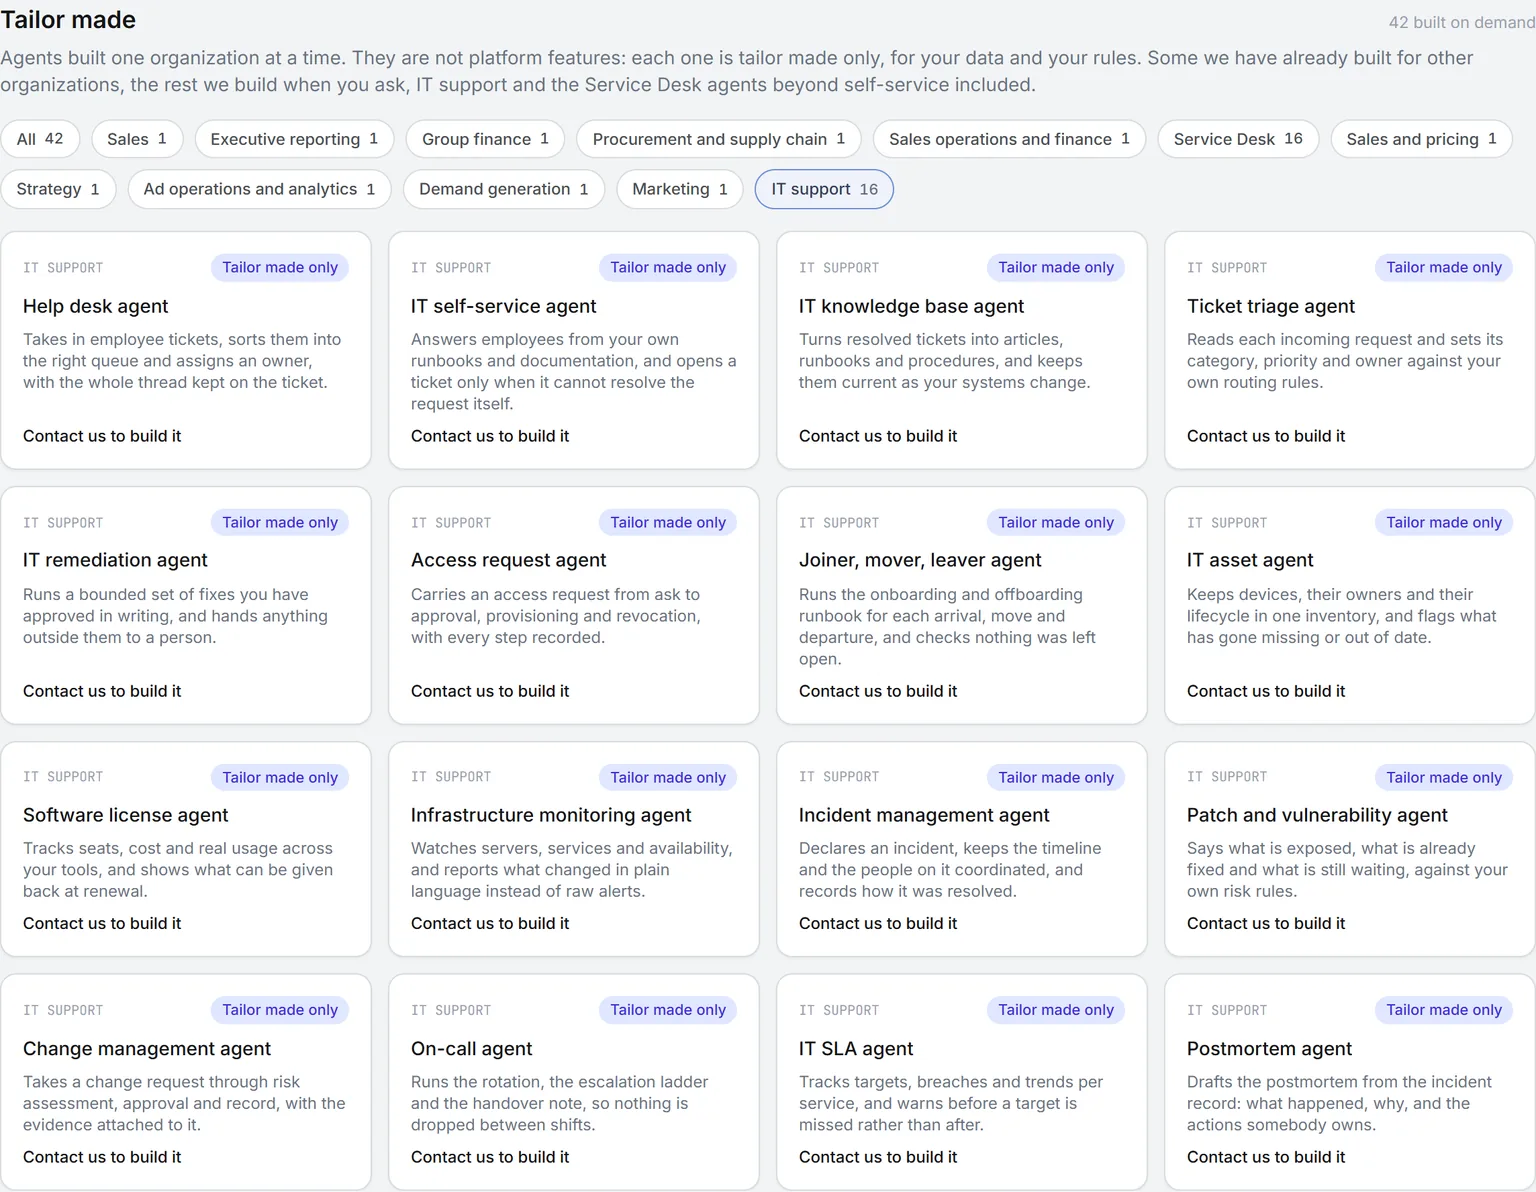This screenshot has height=1192, width=1536.
Task: Open the IT self-service agent title
Action: pos(504,306)
